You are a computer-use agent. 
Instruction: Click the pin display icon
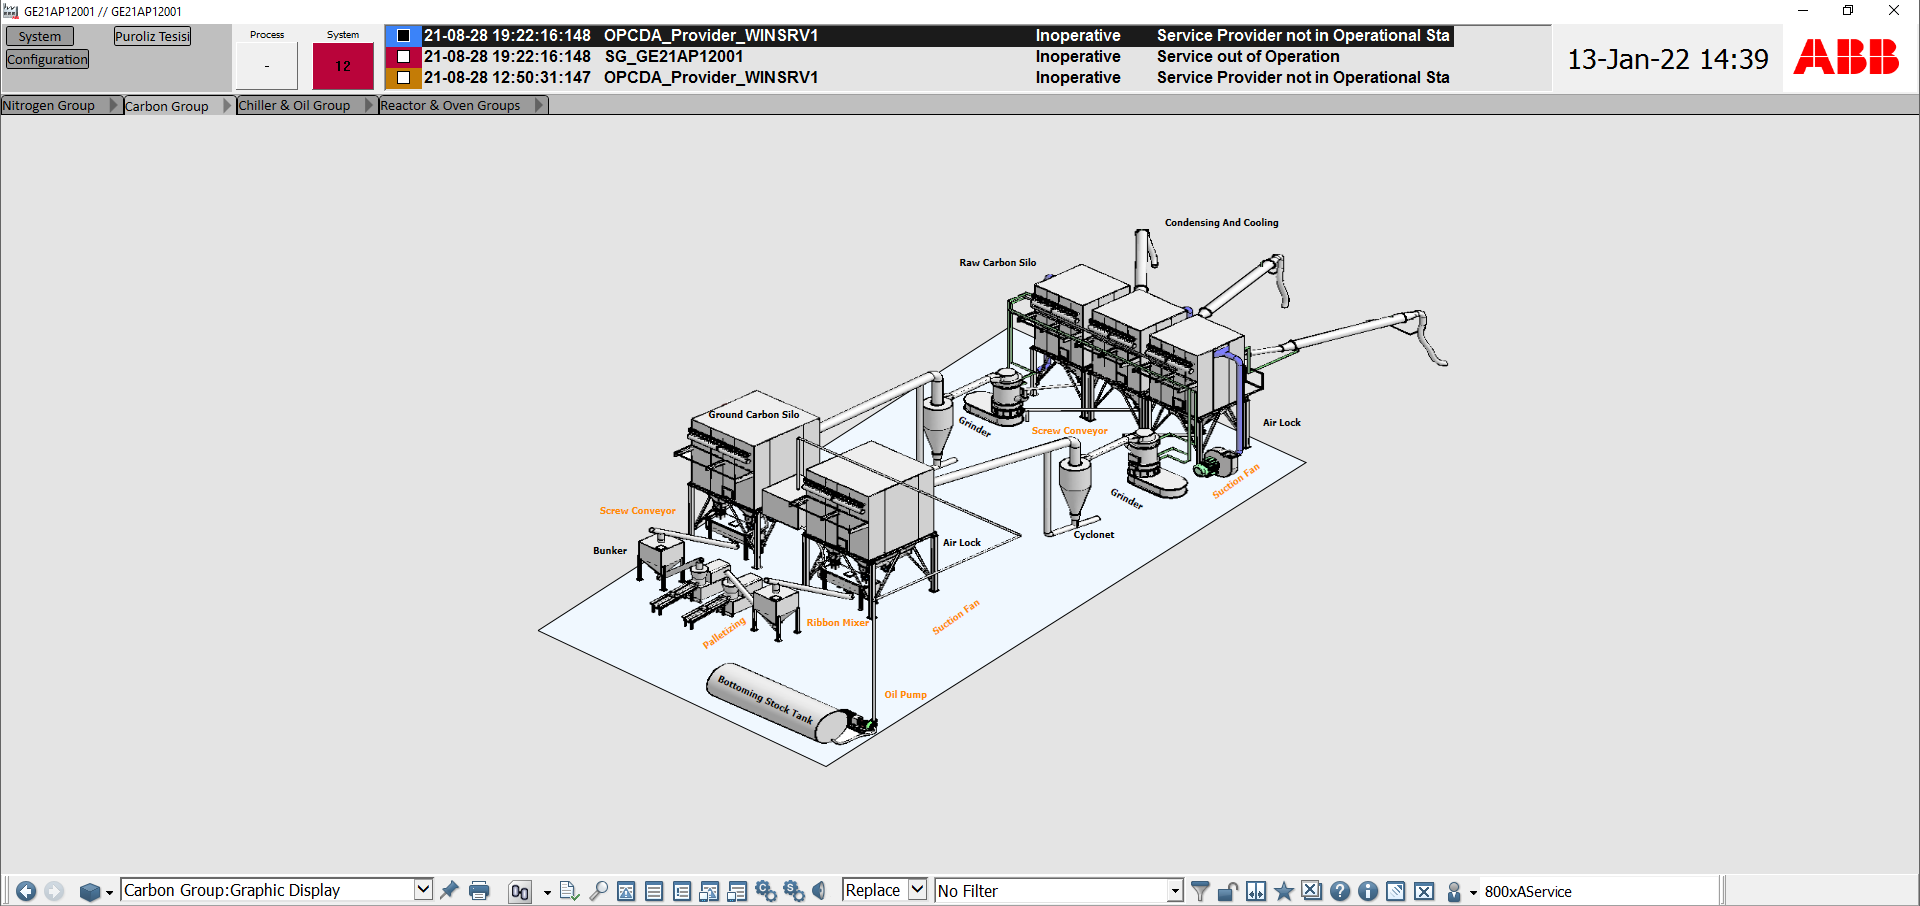(450, 890)
